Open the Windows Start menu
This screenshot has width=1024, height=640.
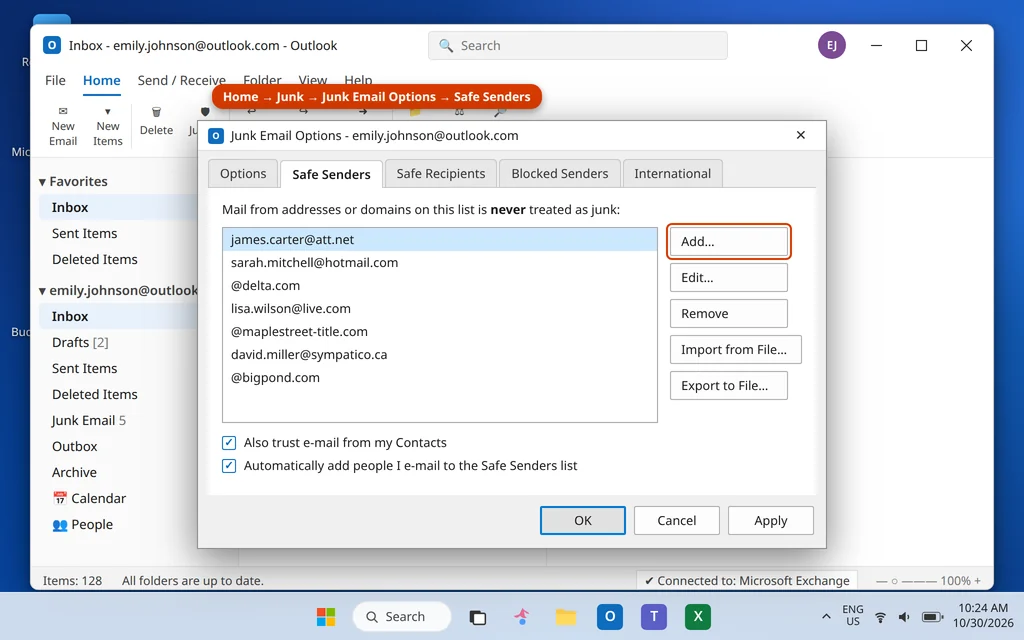tap(326, 616)
